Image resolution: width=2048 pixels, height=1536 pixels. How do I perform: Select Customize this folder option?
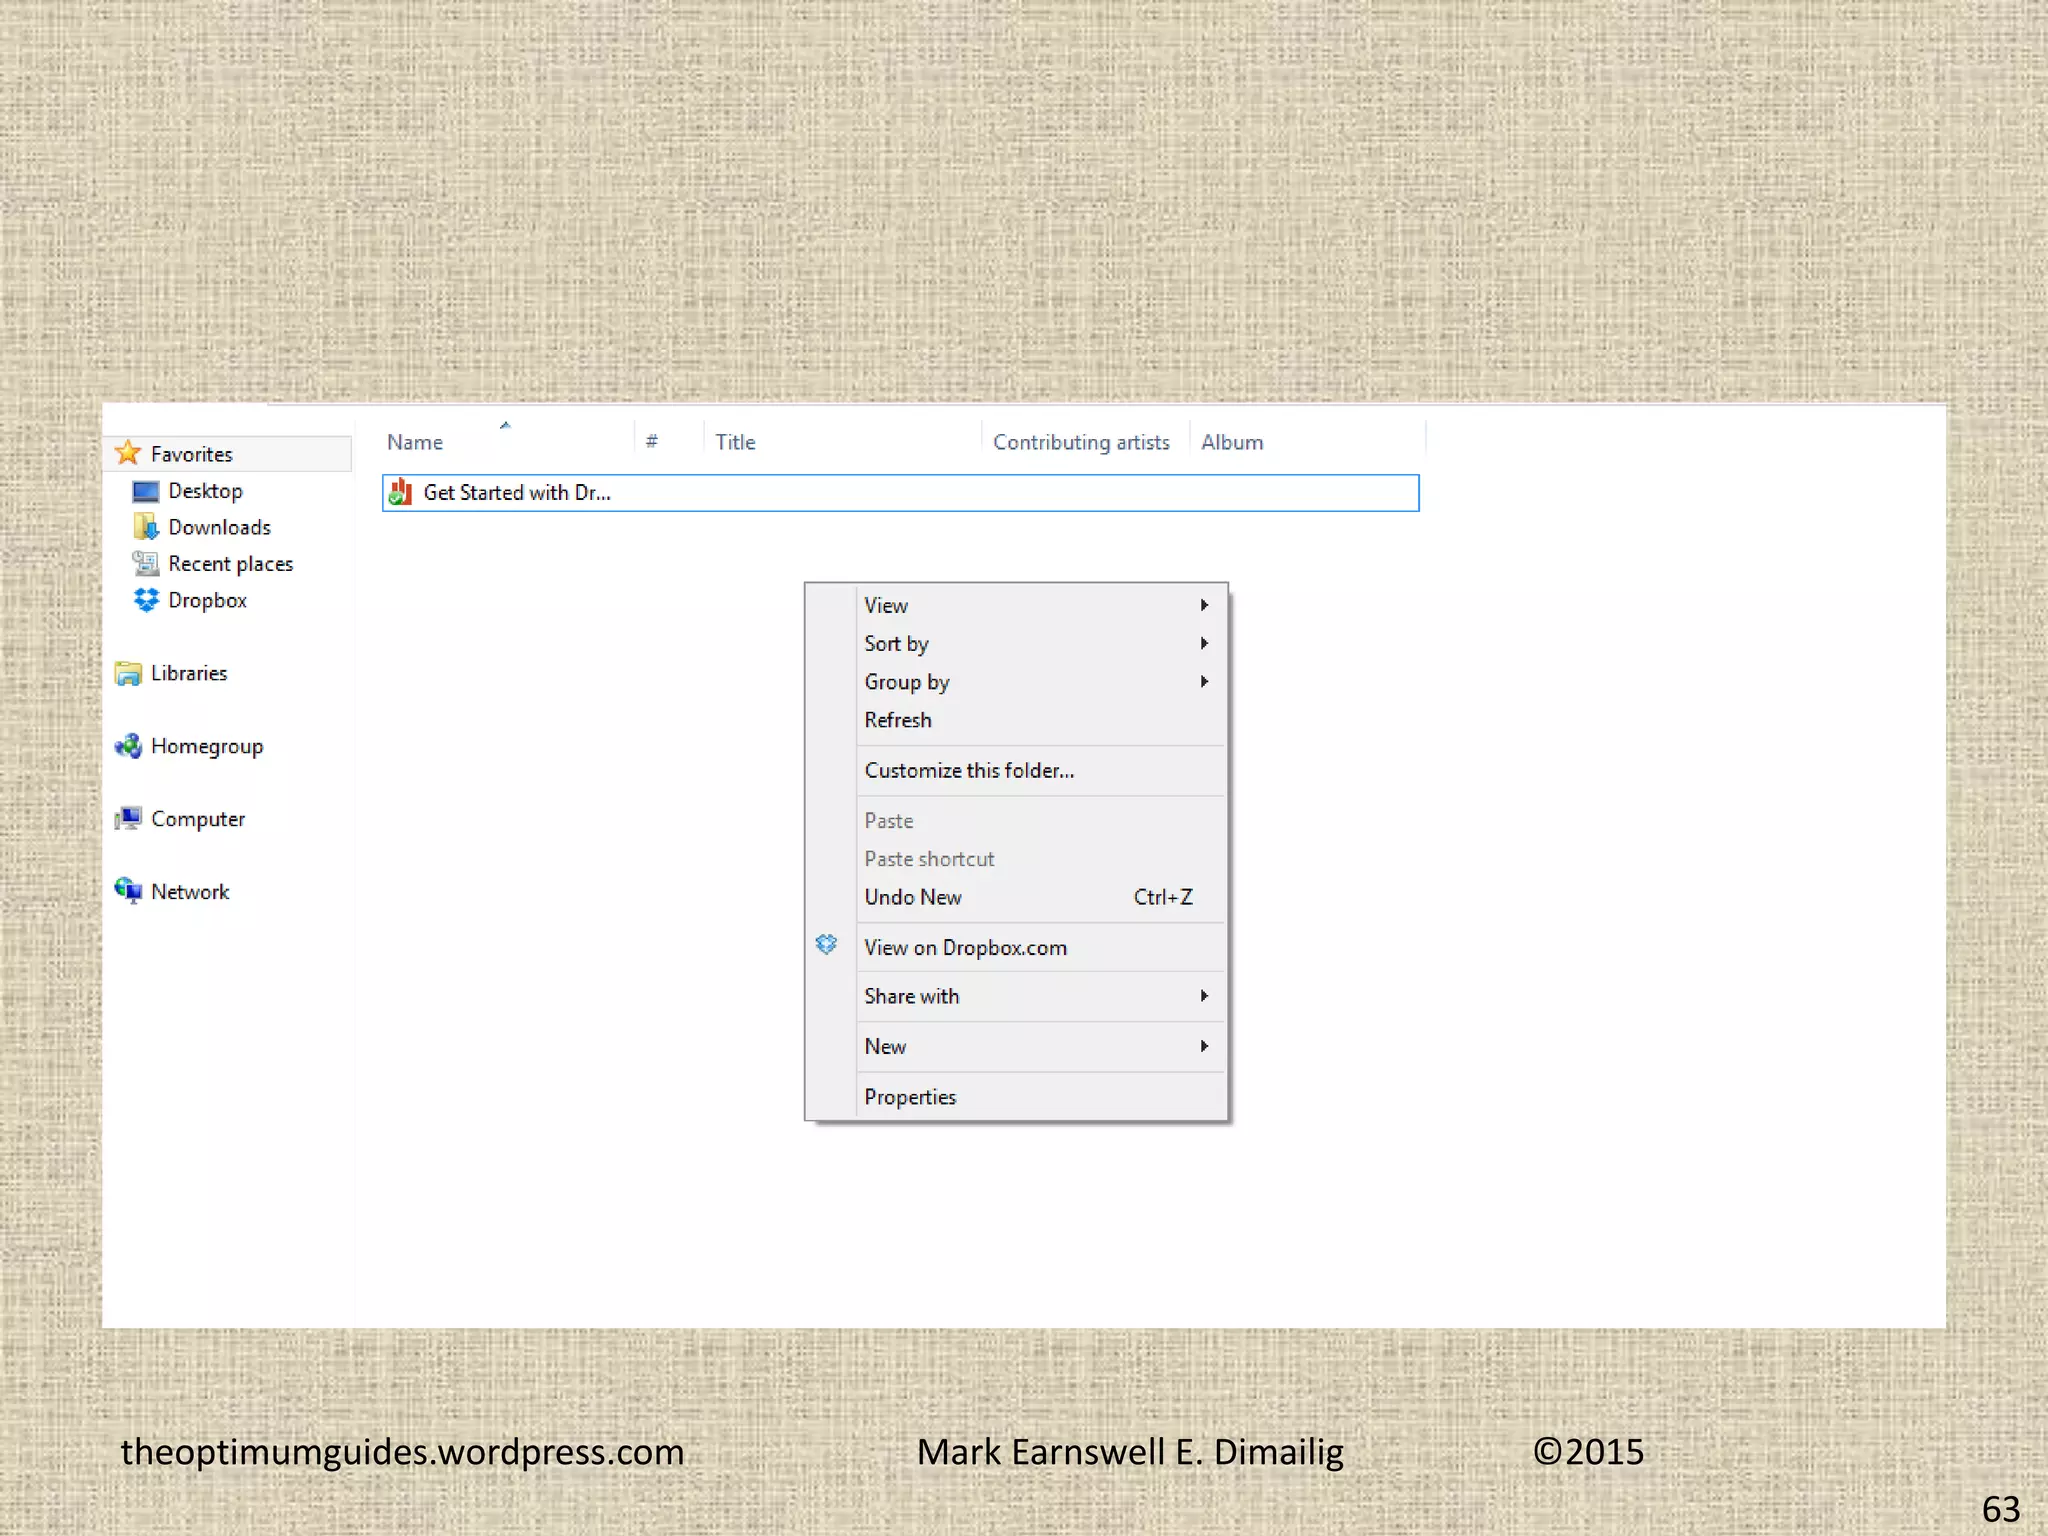pyautogui.click(x=969, y=770)
